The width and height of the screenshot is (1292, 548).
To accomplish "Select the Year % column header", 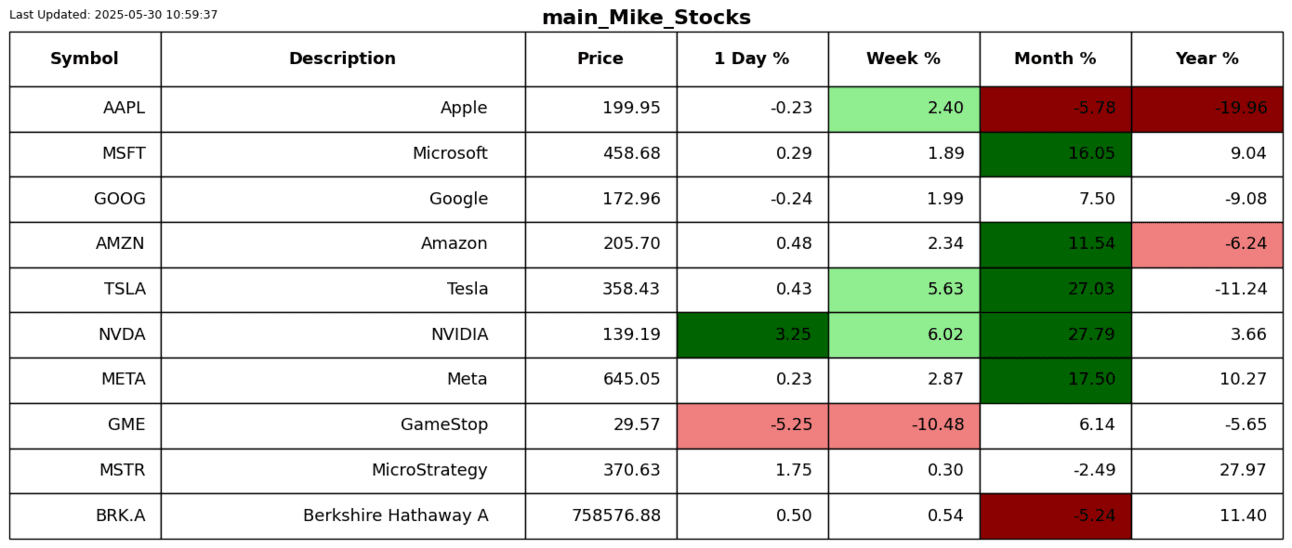I will coord(1206,59).
